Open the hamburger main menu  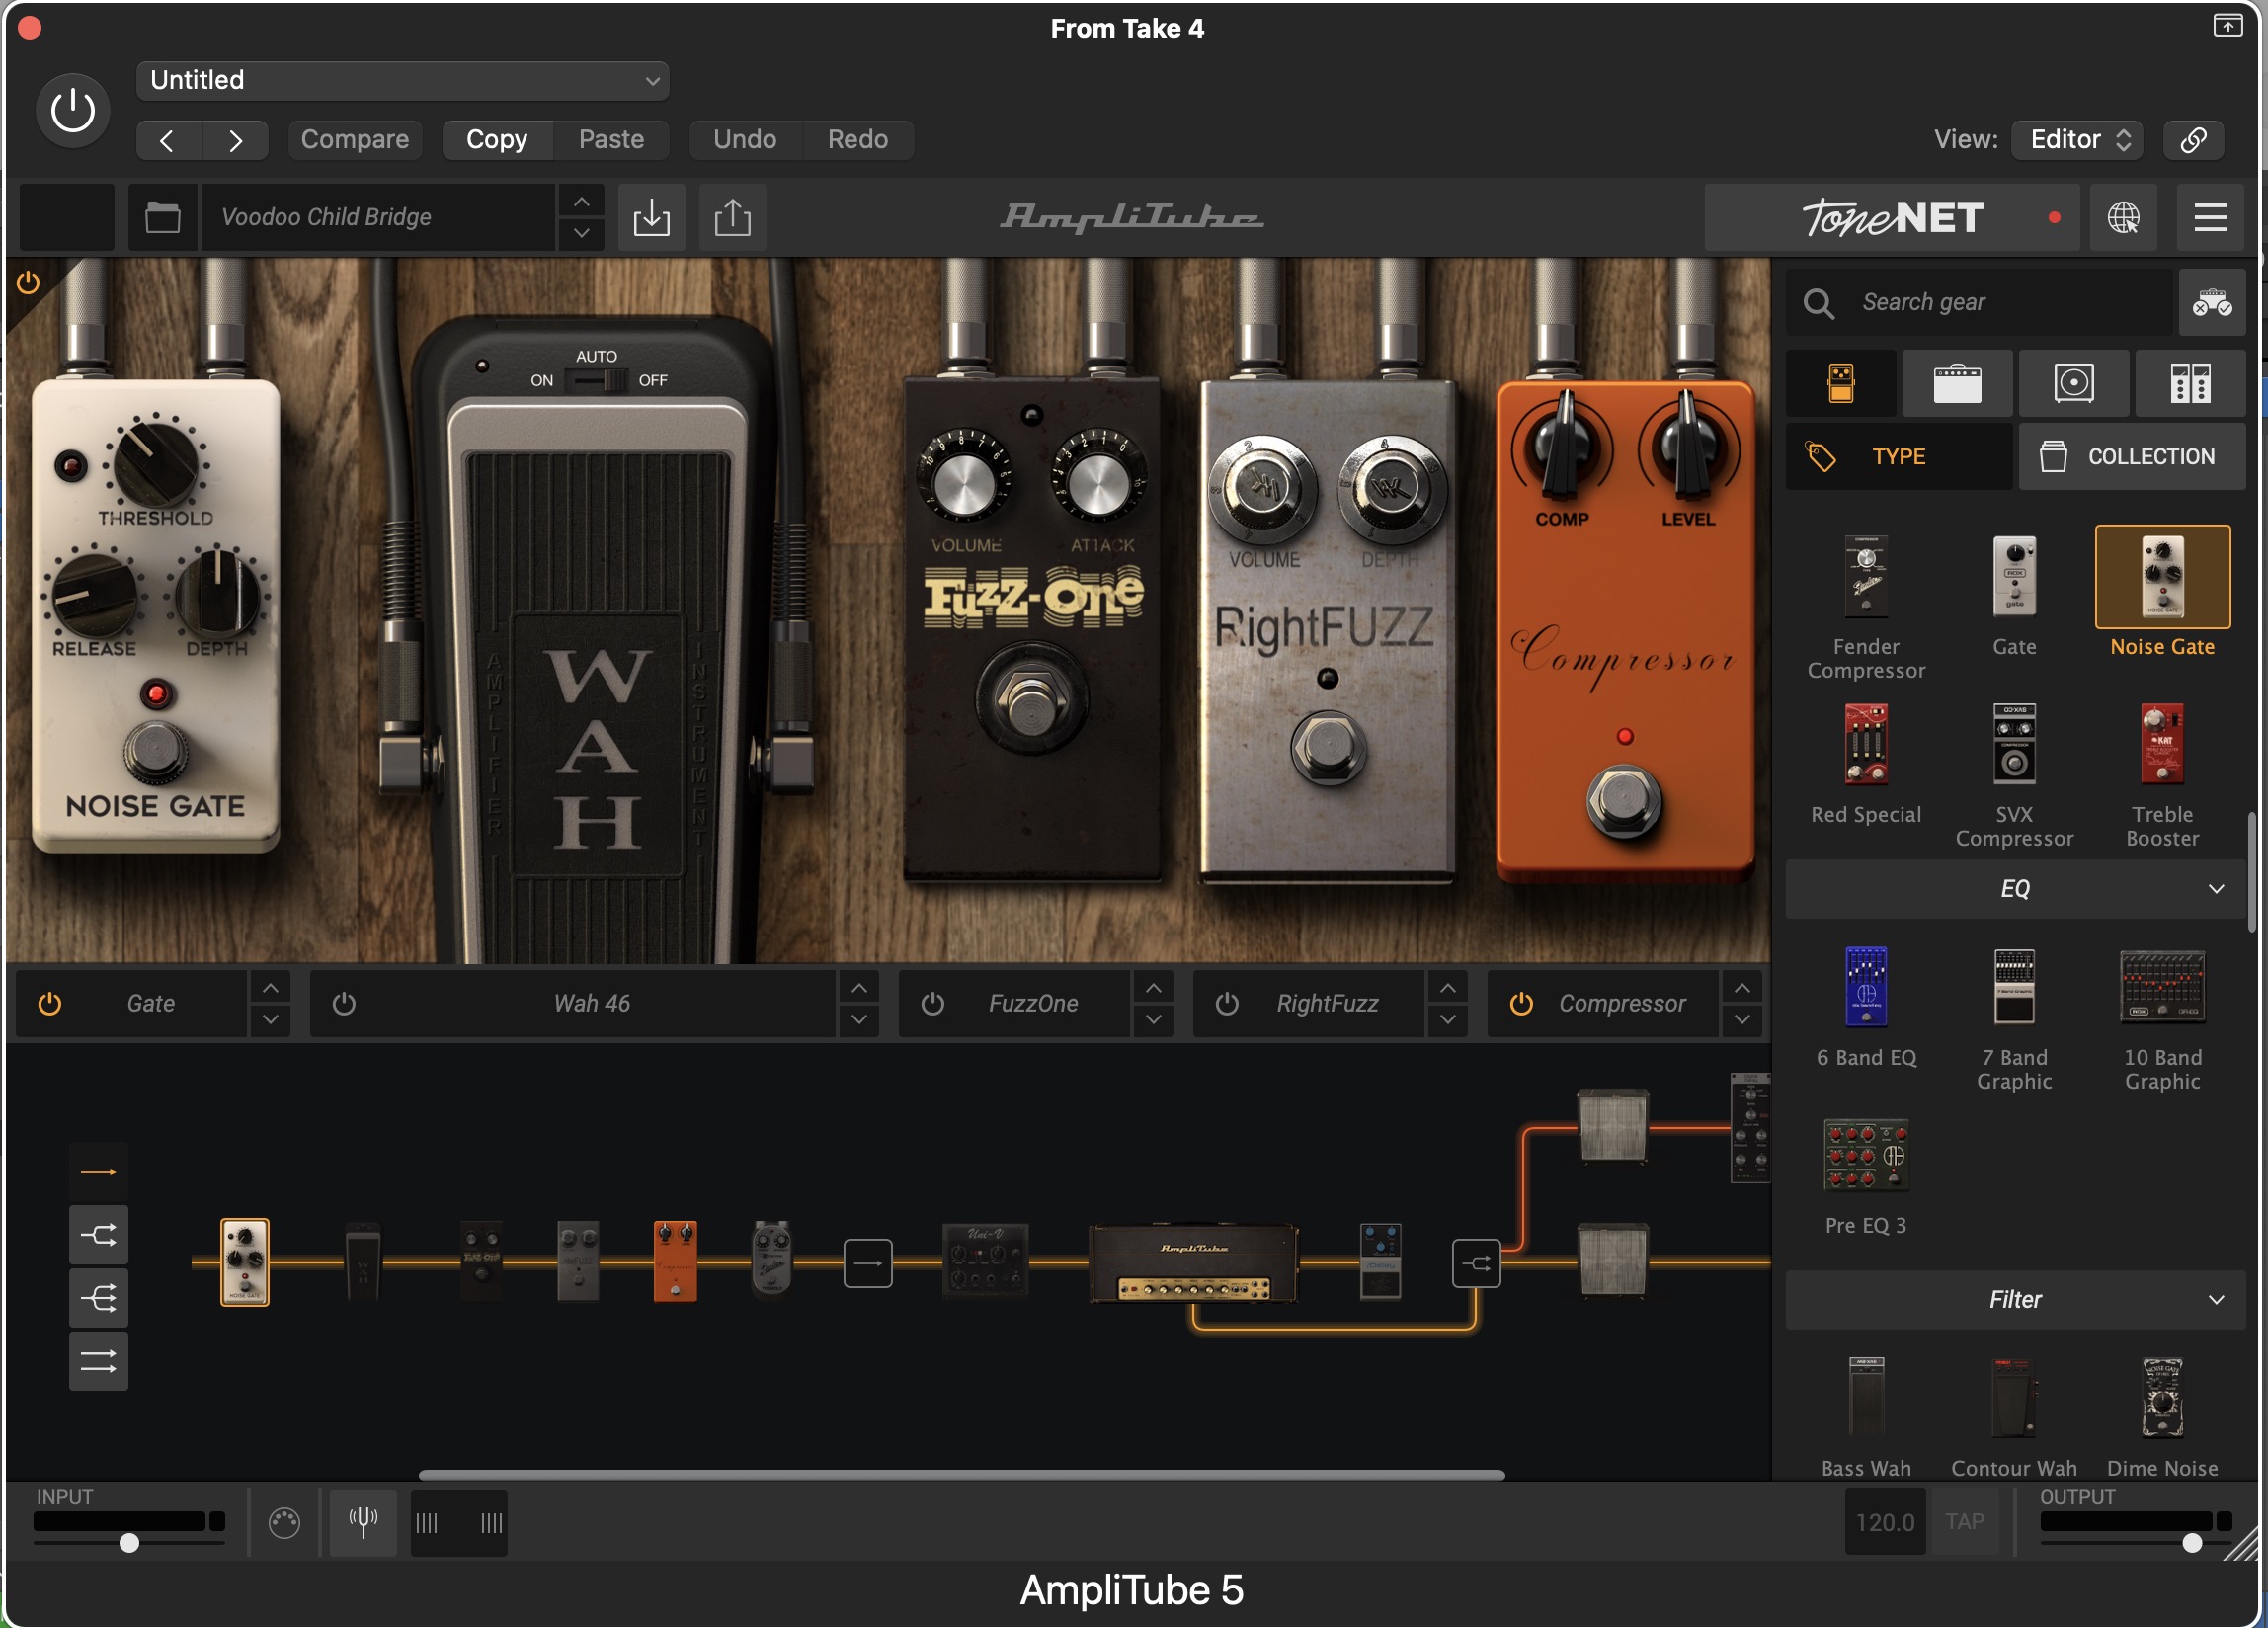click(x=2209, y=217)
